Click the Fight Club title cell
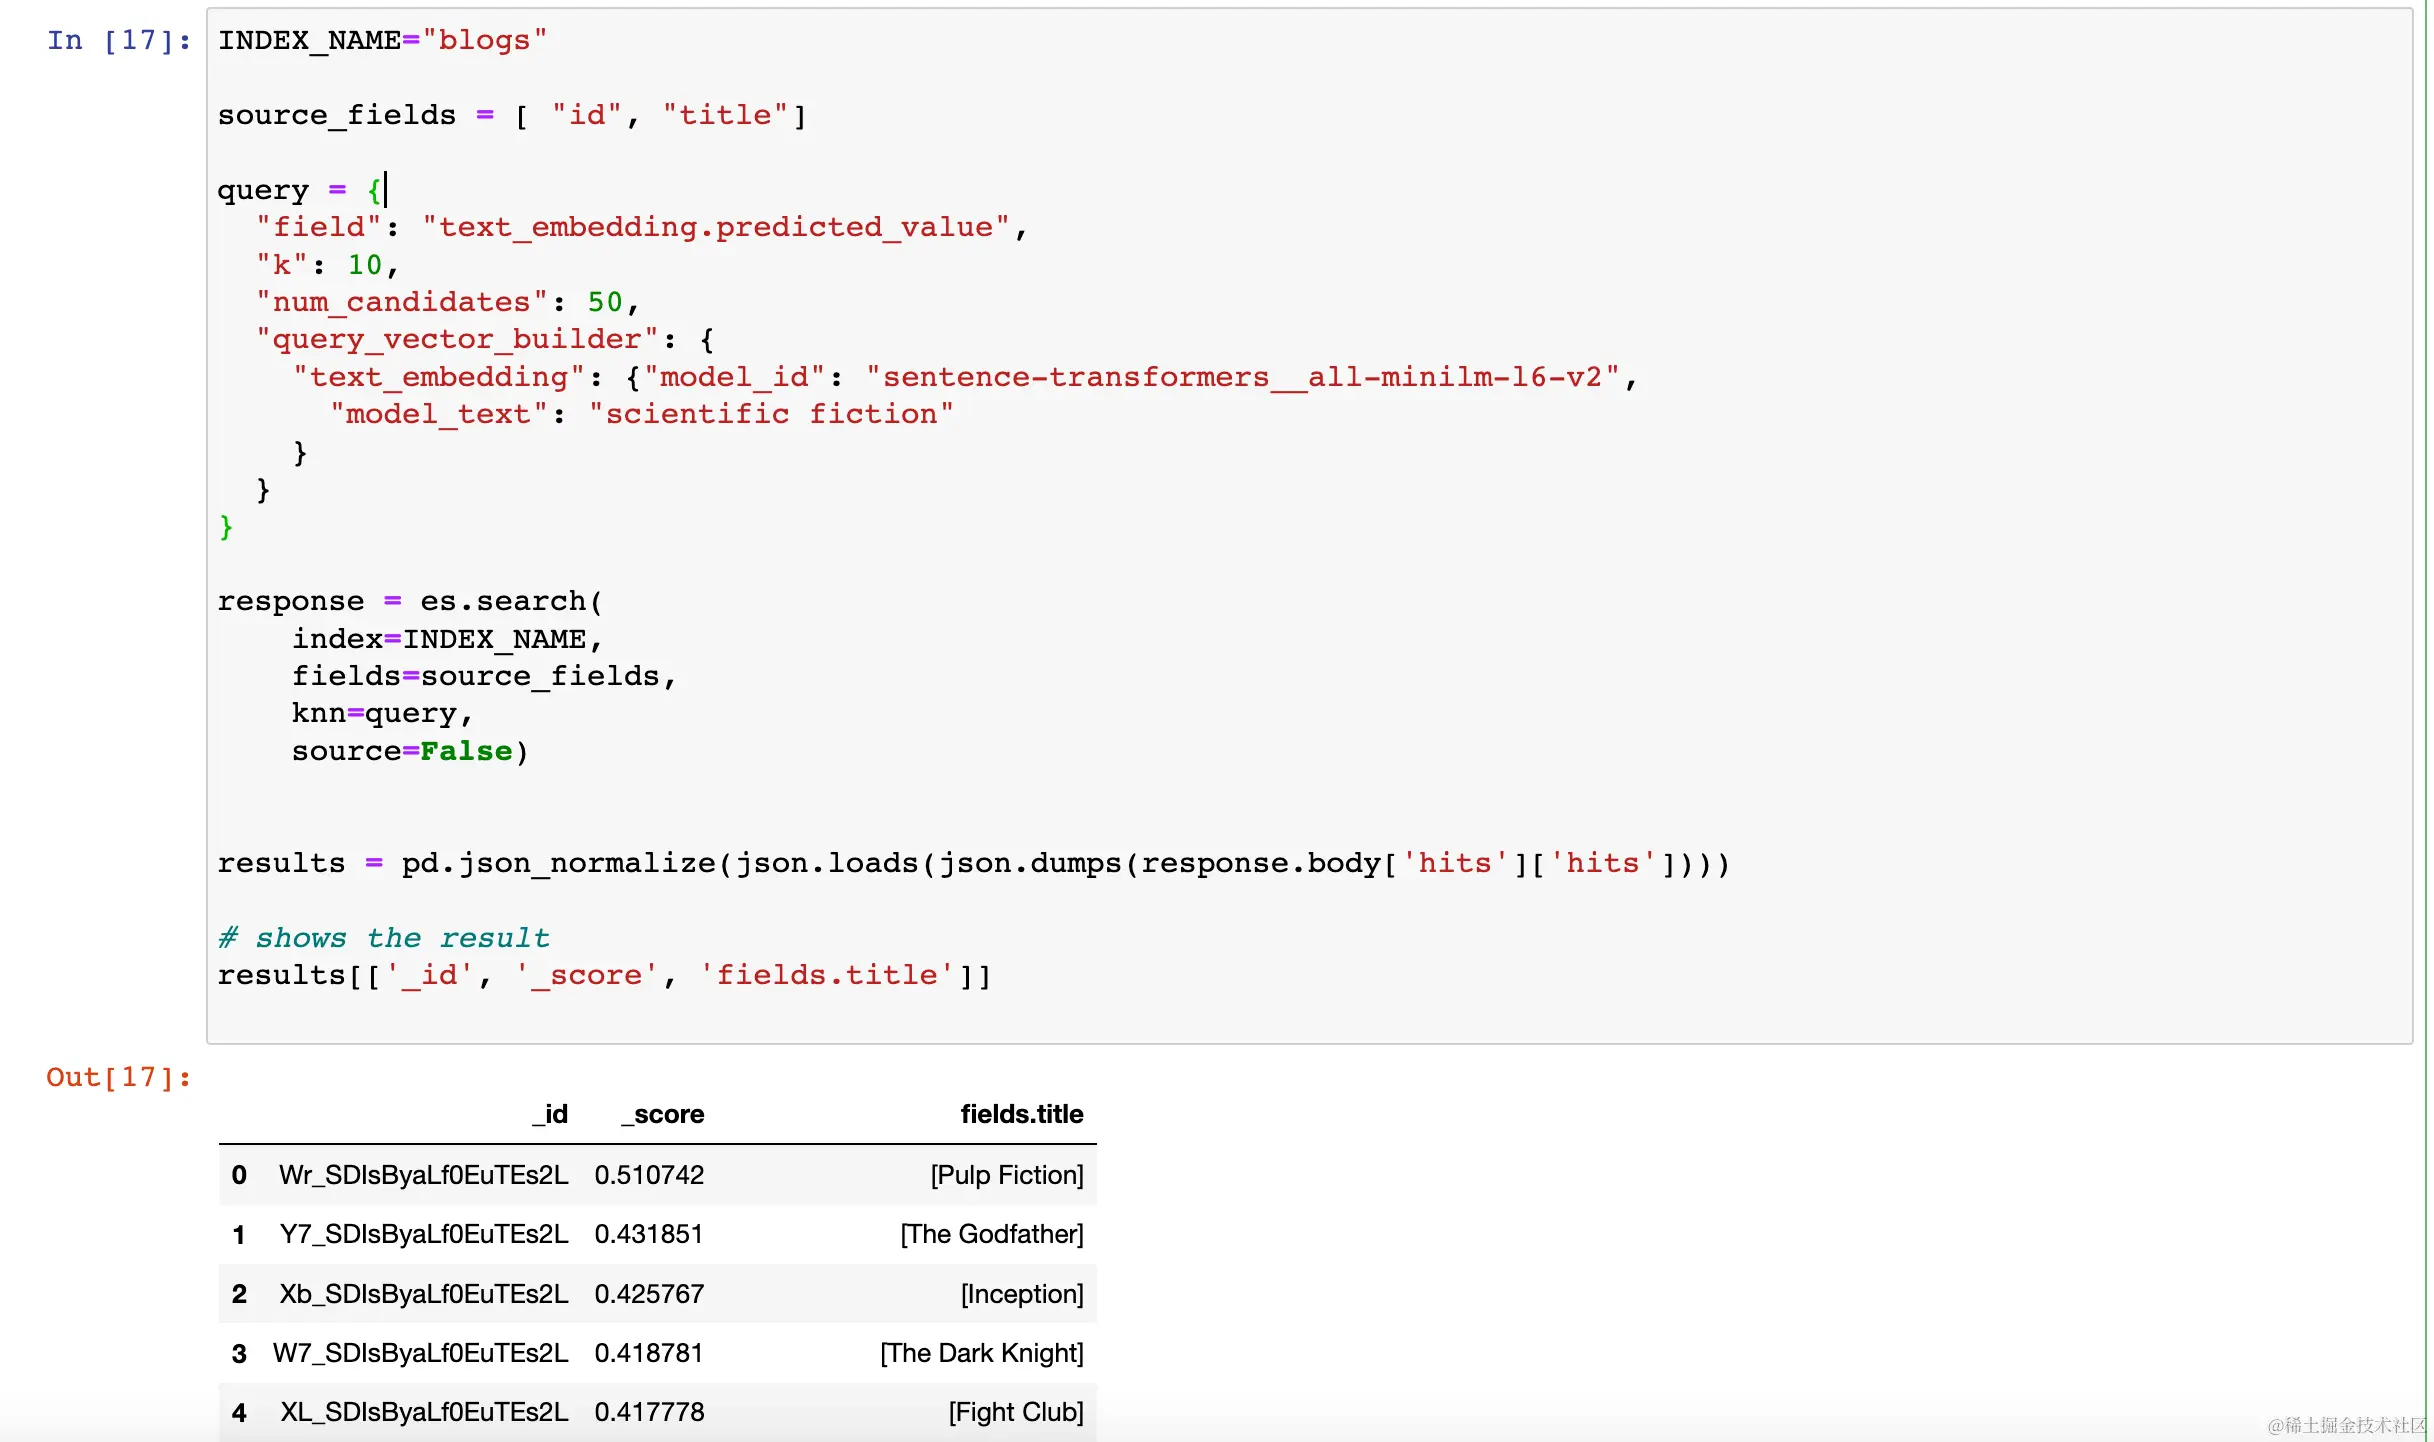Screen dimensions: 2434x1442 tap(1015, 1412)
